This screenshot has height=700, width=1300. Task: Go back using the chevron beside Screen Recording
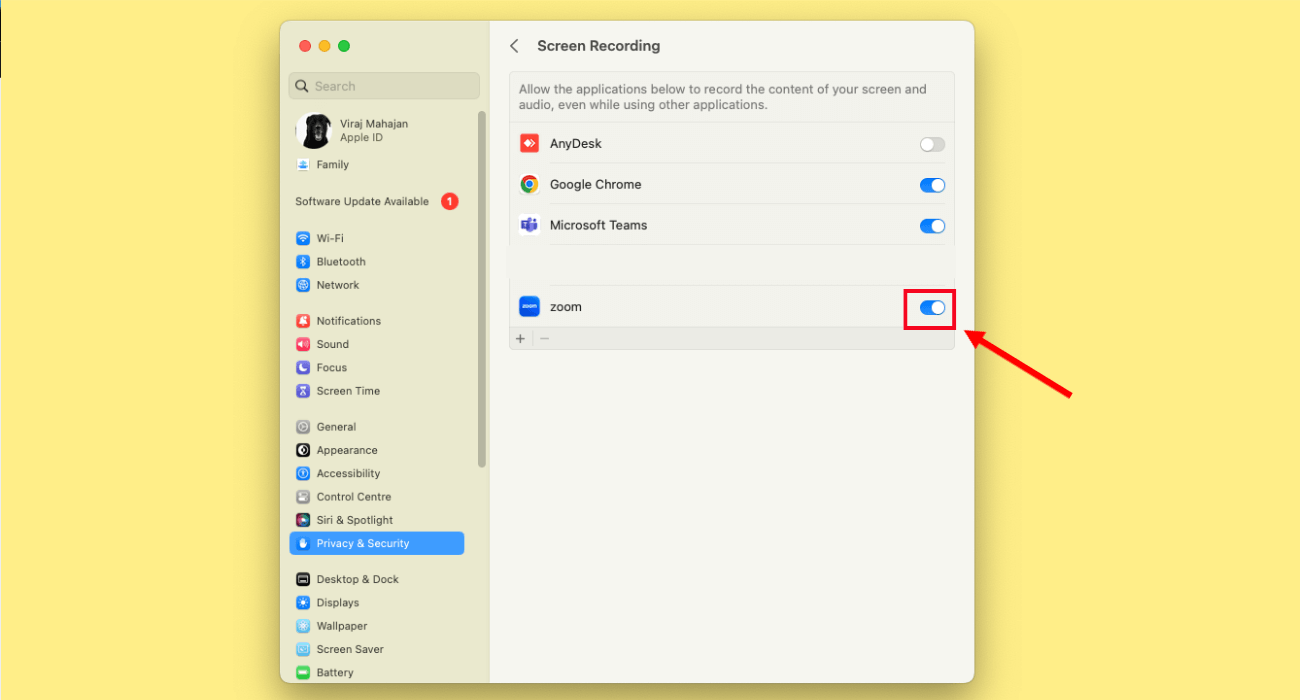coord(514,46)
